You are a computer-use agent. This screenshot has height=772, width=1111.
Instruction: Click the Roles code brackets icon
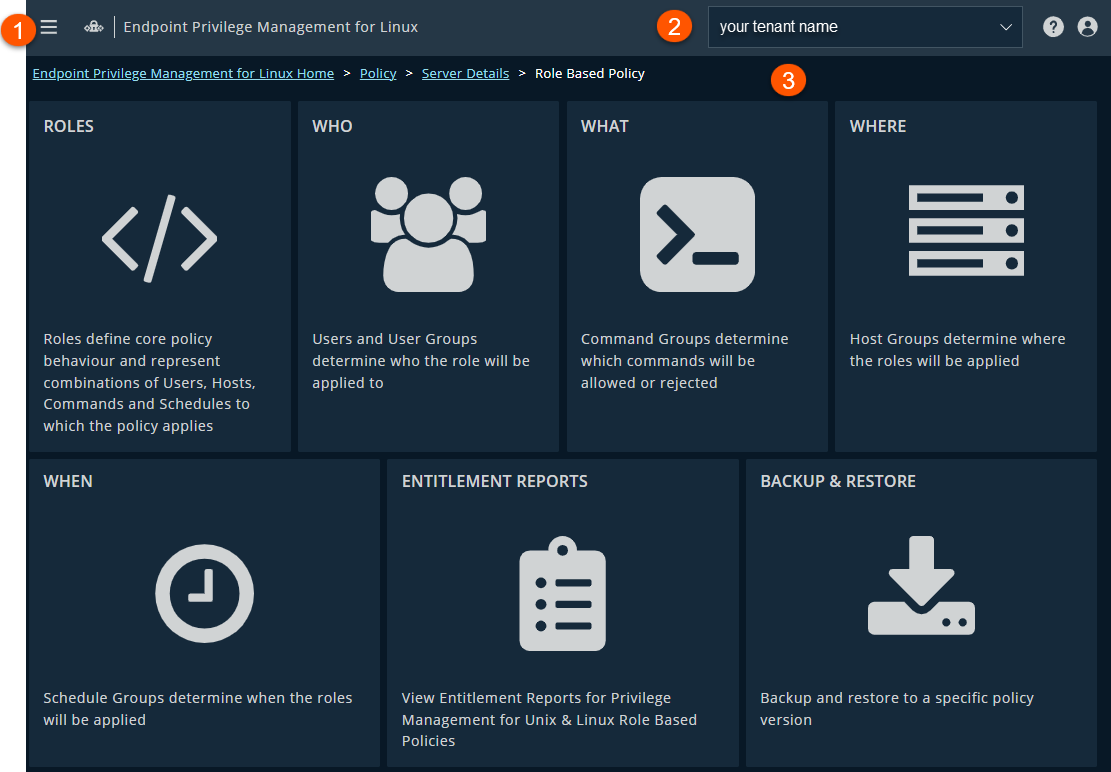coord(159,239)
